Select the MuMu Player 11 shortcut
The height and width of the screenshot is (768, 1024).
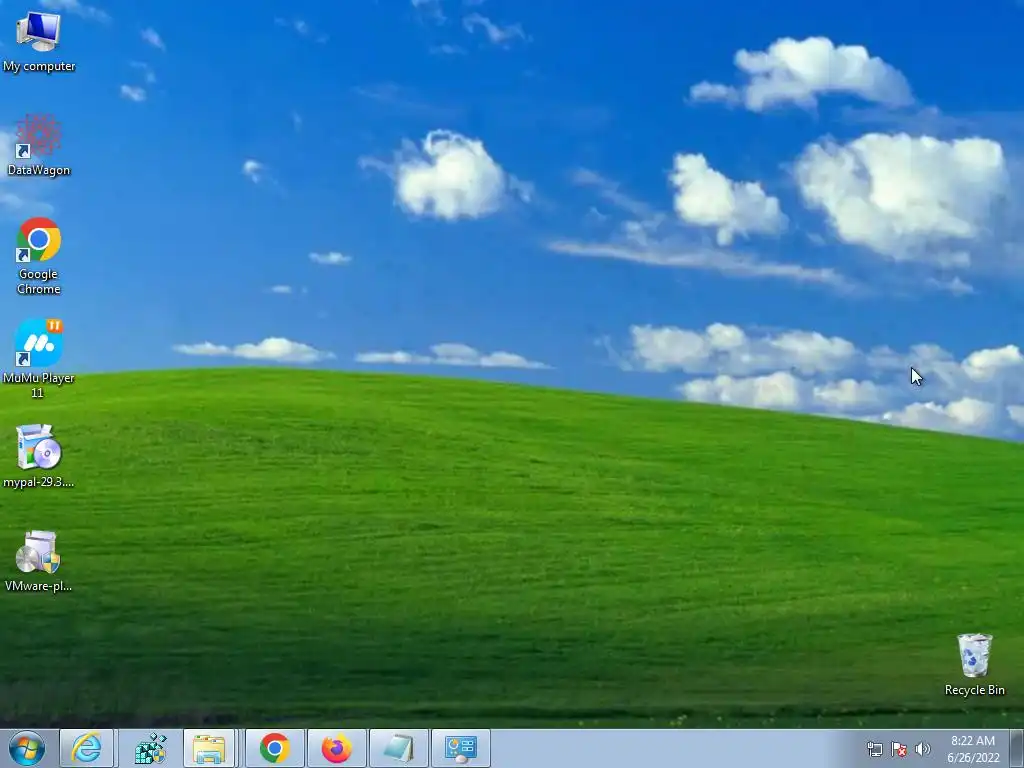click(x=39, y=359)
